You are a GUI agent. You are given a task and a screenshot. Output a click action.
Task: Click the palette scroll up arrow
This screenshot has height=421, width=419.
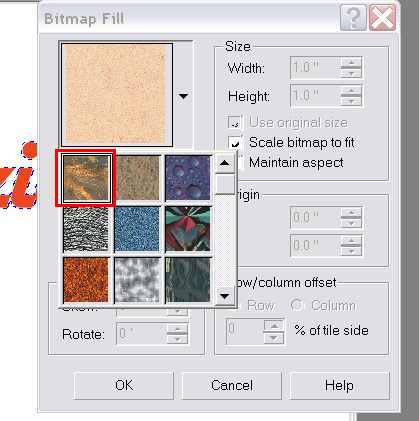pos(225,163)
